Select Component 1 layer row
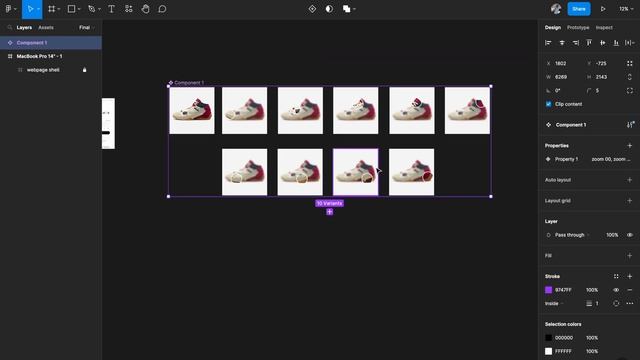This screenshot has height=360, width=640. tap(51, 43)
